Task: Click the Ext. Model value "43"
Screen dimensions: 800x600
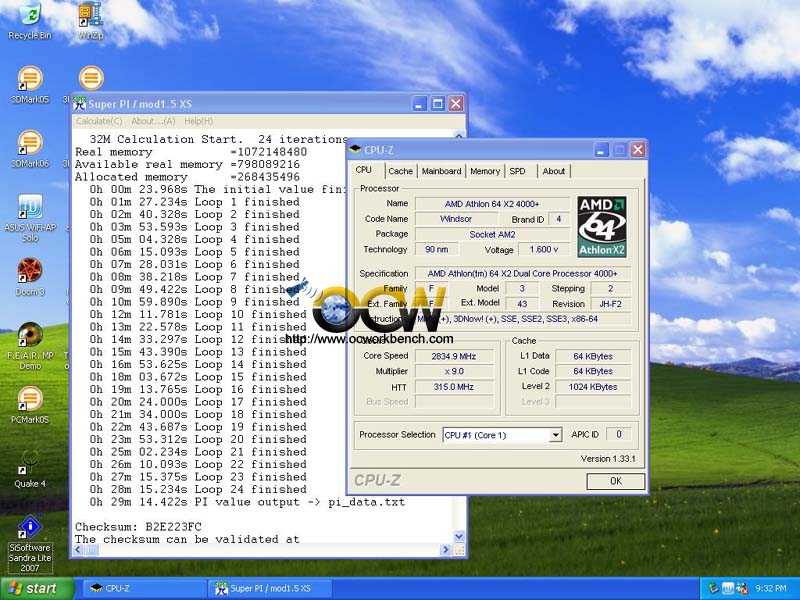Action: [522, 304]
